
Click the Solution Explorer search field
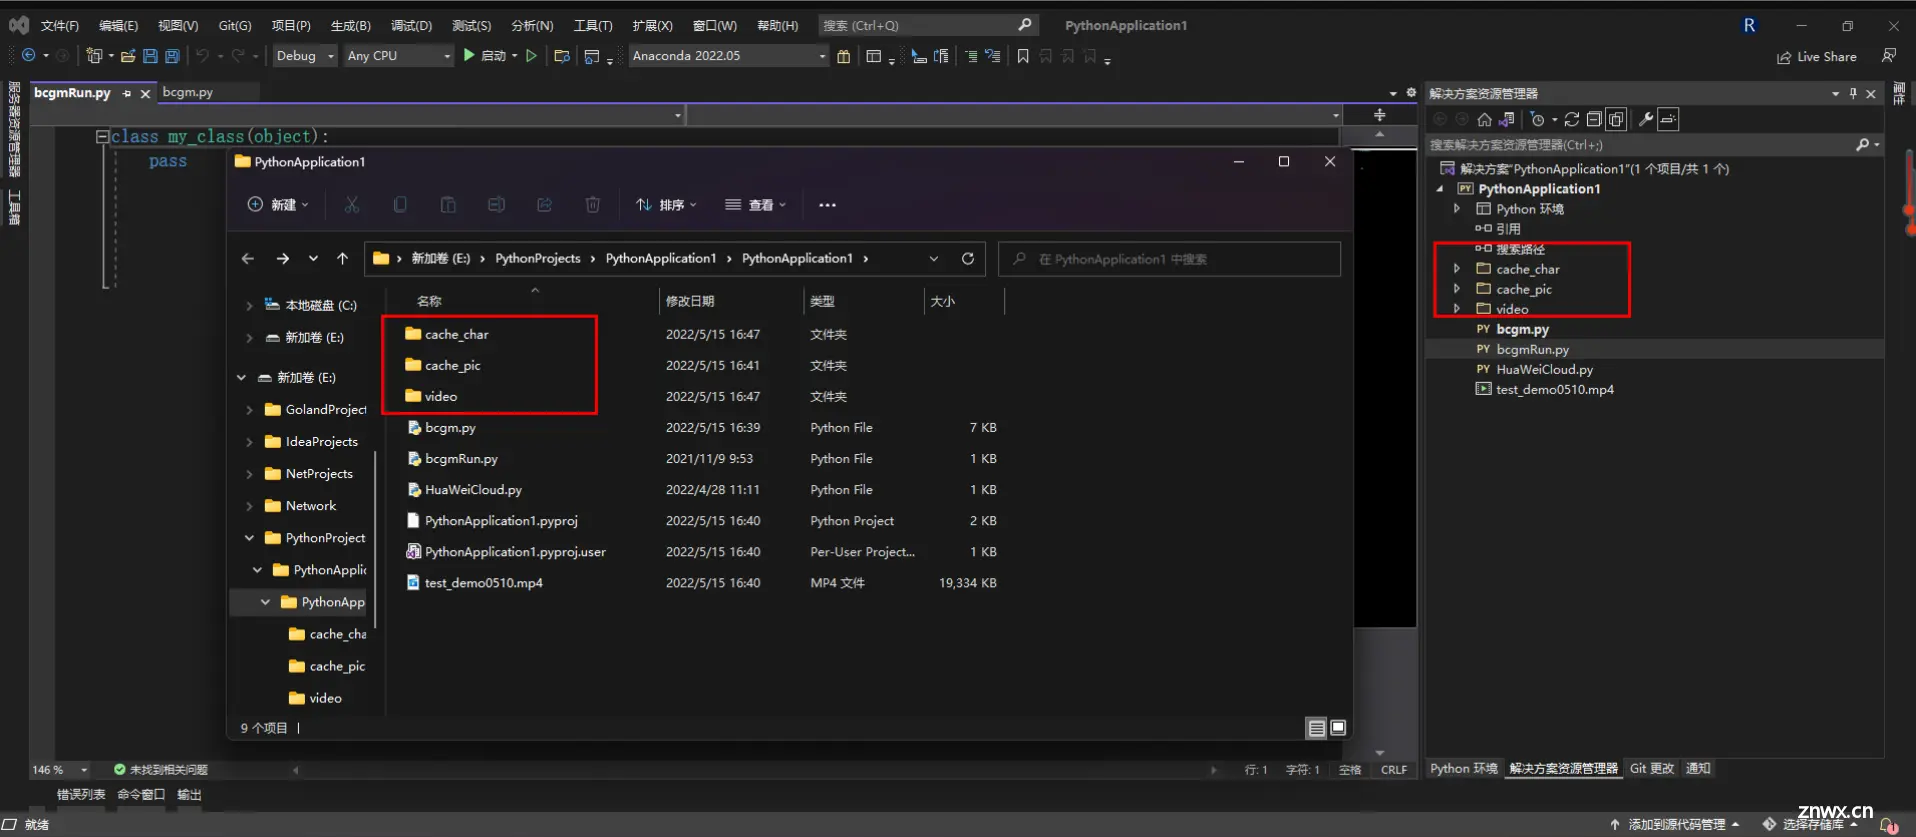(1654, 145)
